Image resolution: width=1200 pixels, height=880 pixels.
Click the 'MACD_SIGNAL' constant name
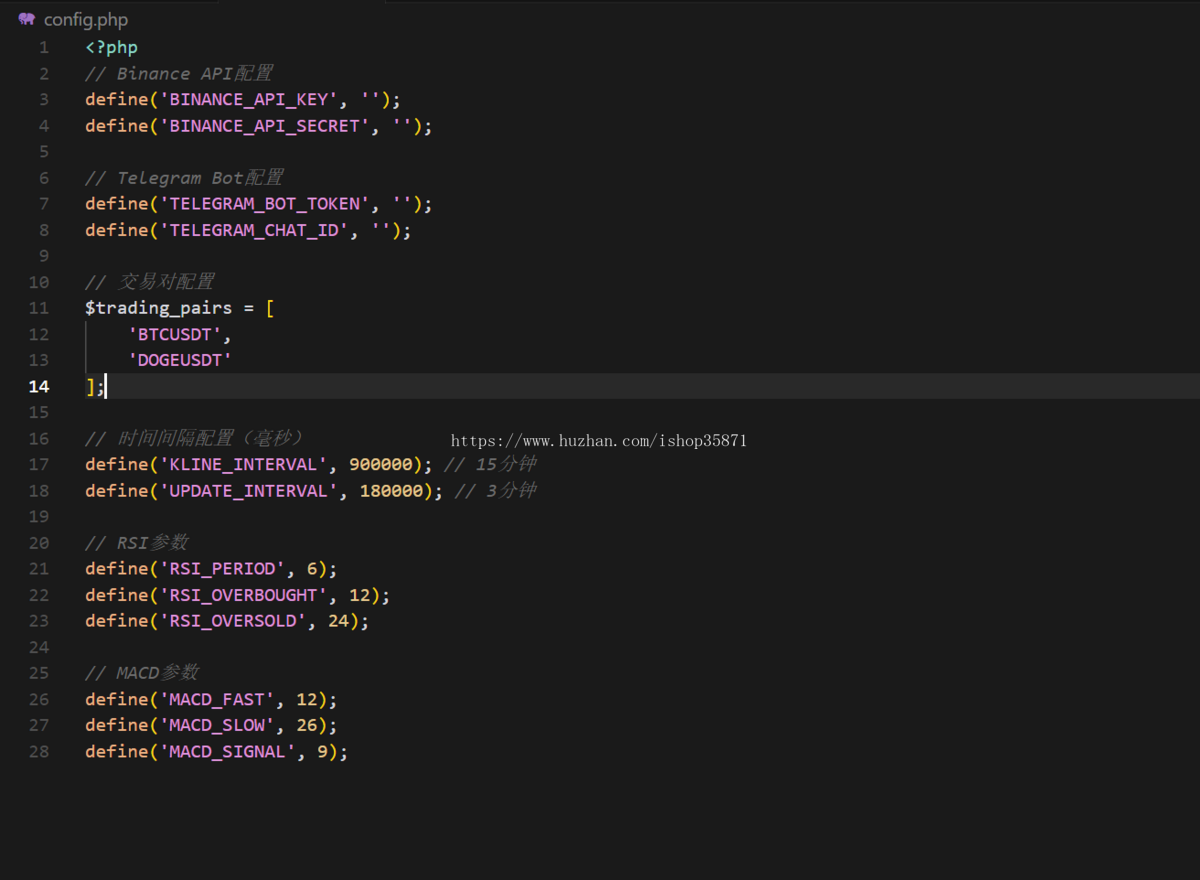click(228, 751)
